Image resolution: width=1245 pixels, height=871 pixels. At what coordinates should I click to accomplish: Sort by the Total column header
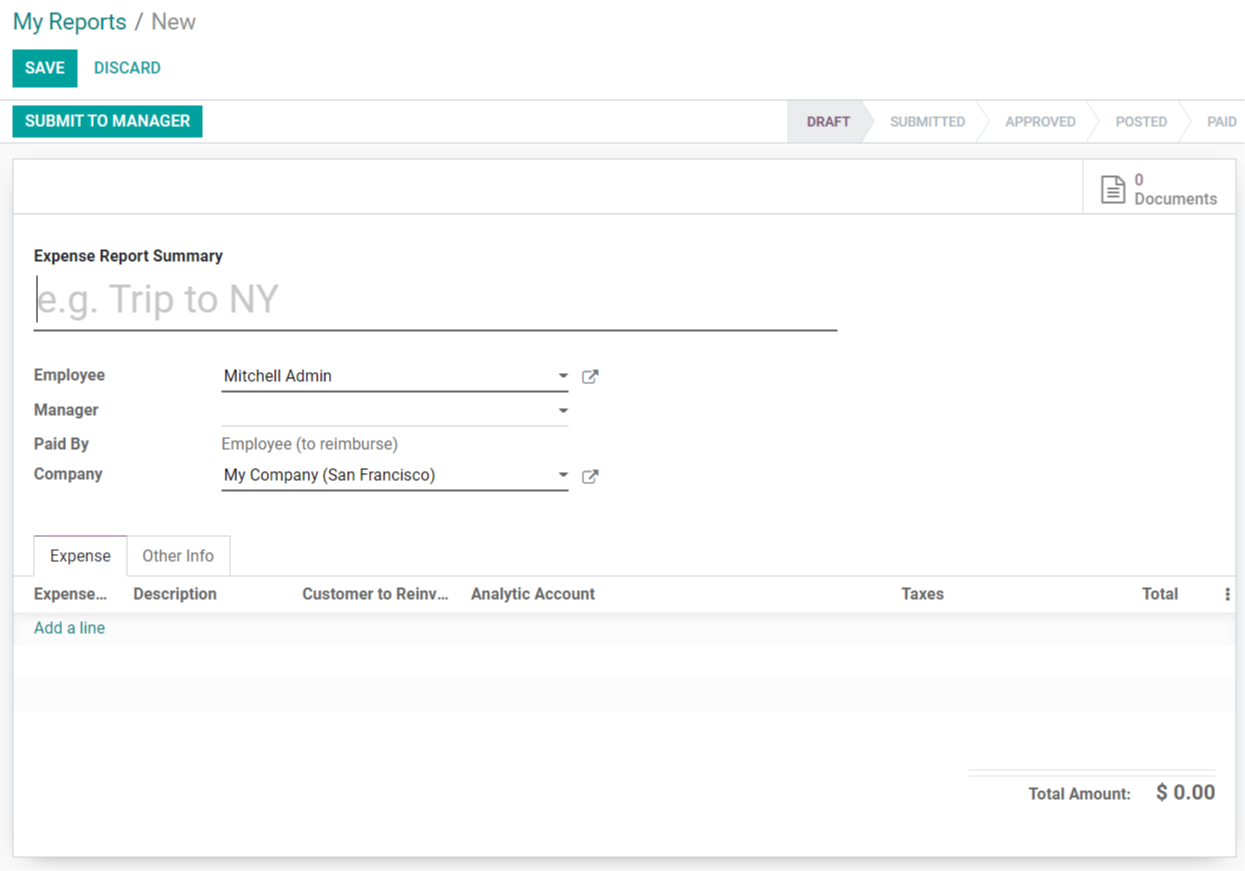point(1160,594)
